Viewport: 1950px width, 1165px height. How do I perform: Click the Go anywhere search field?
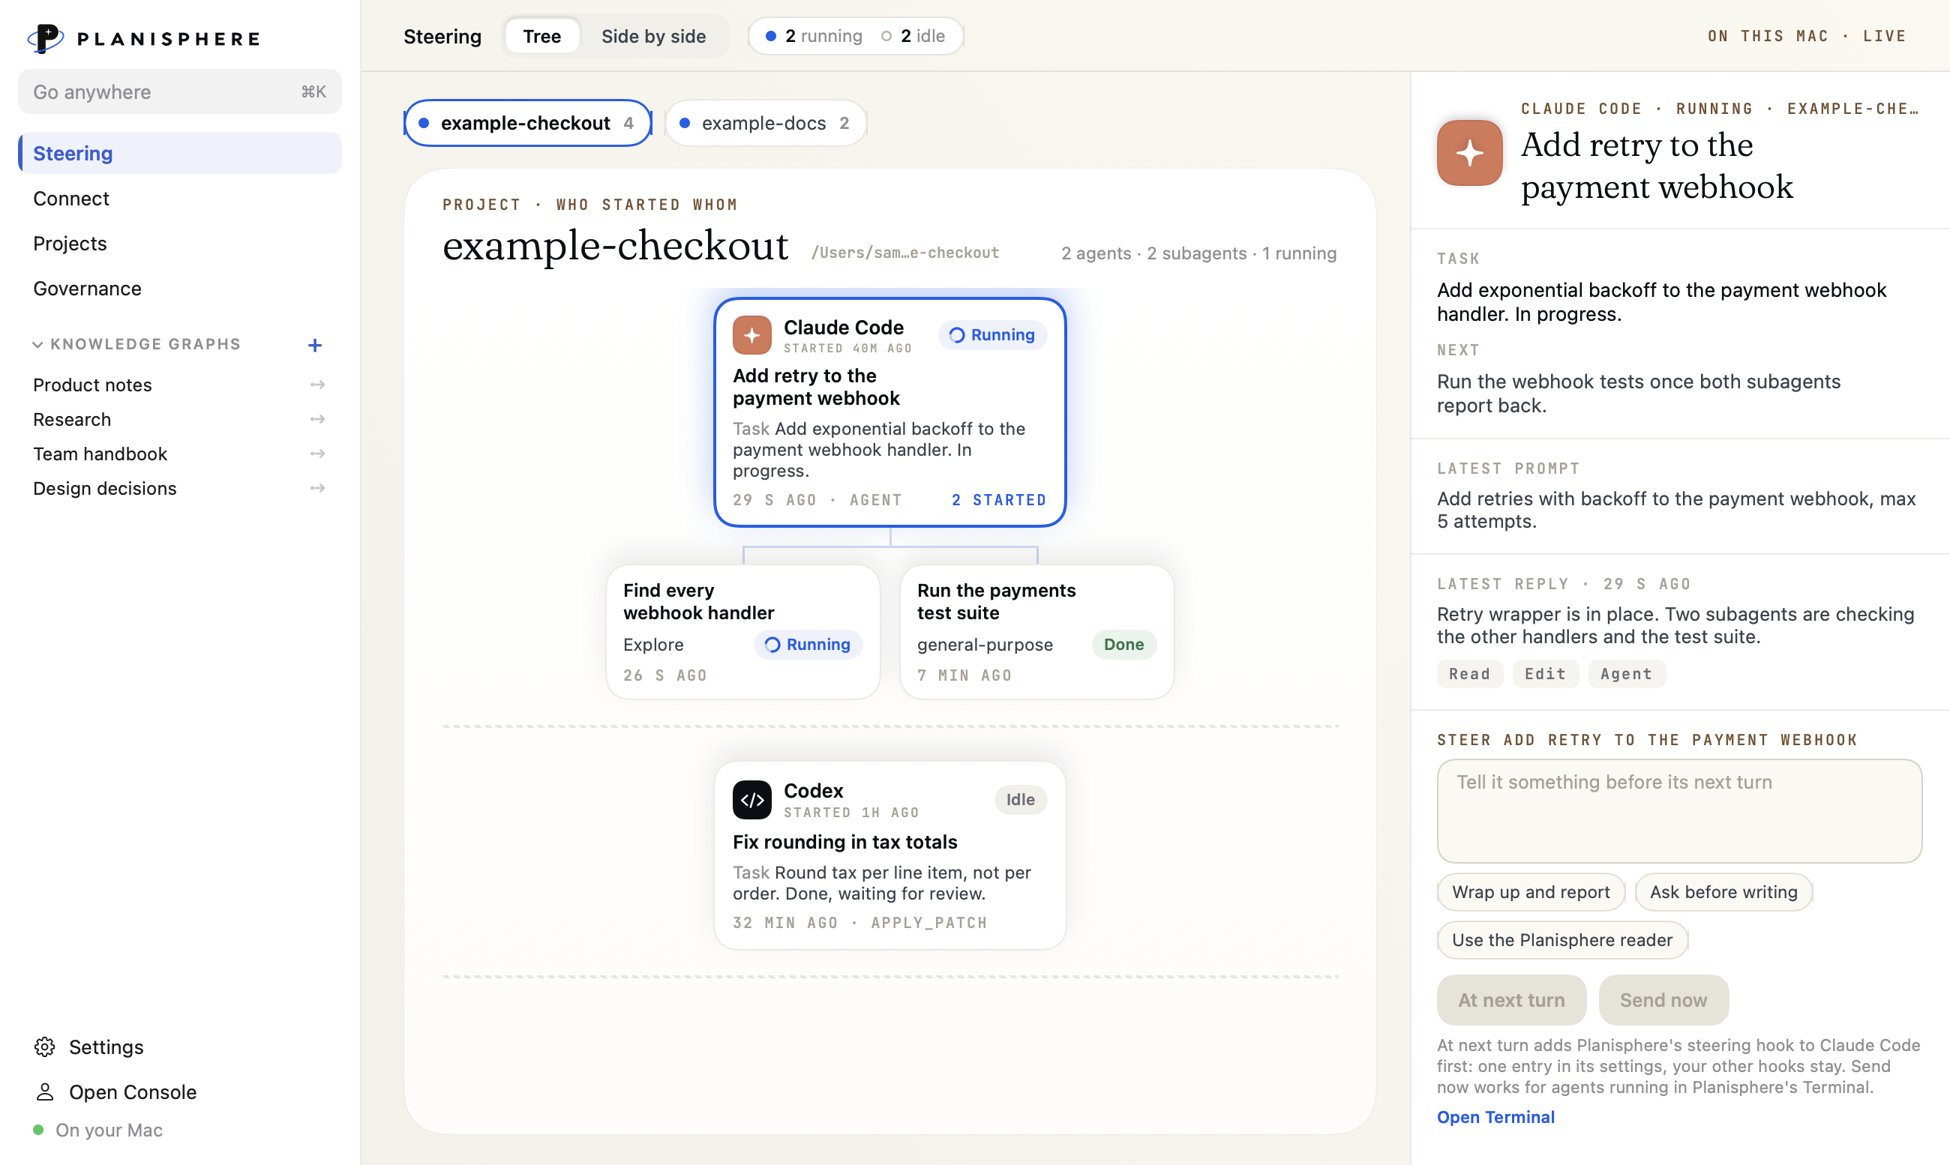(180, 92)
